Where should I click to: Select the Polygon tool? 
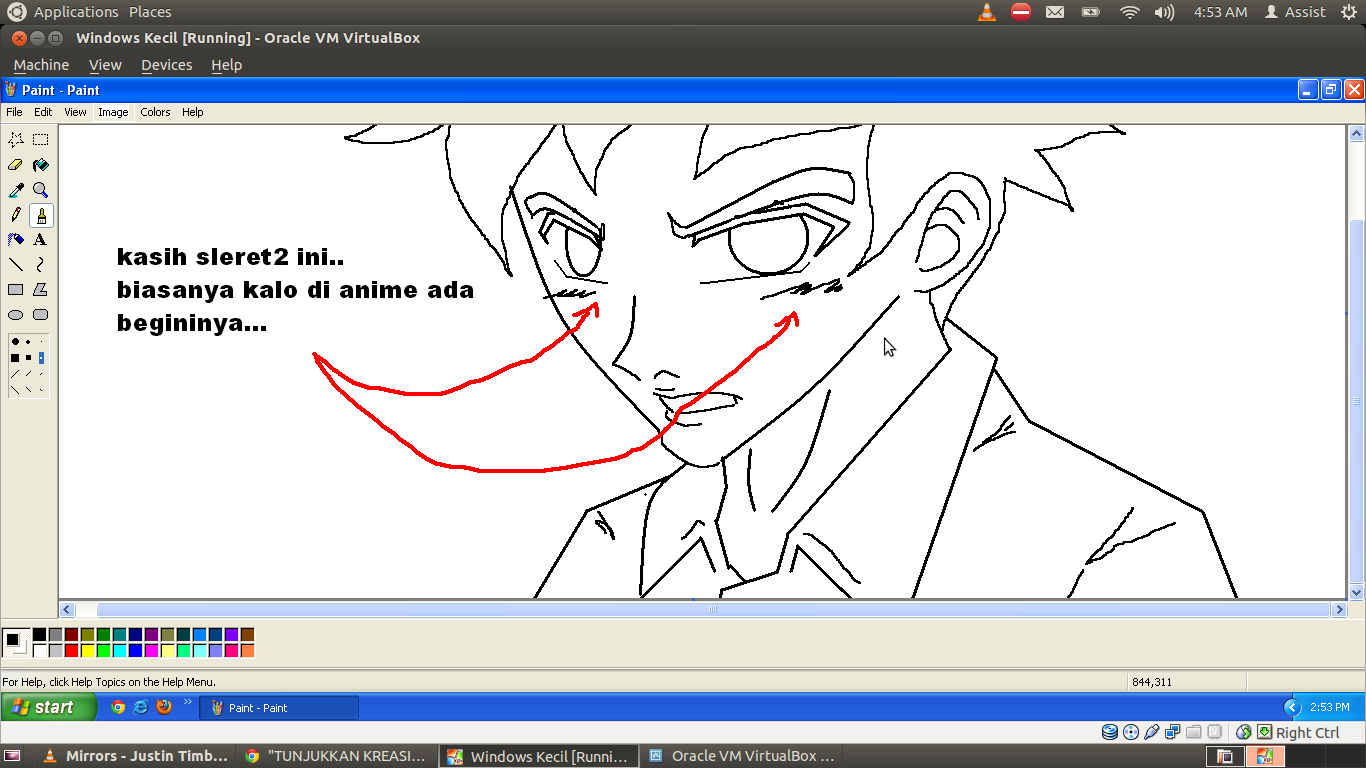[x=41, y=290]
